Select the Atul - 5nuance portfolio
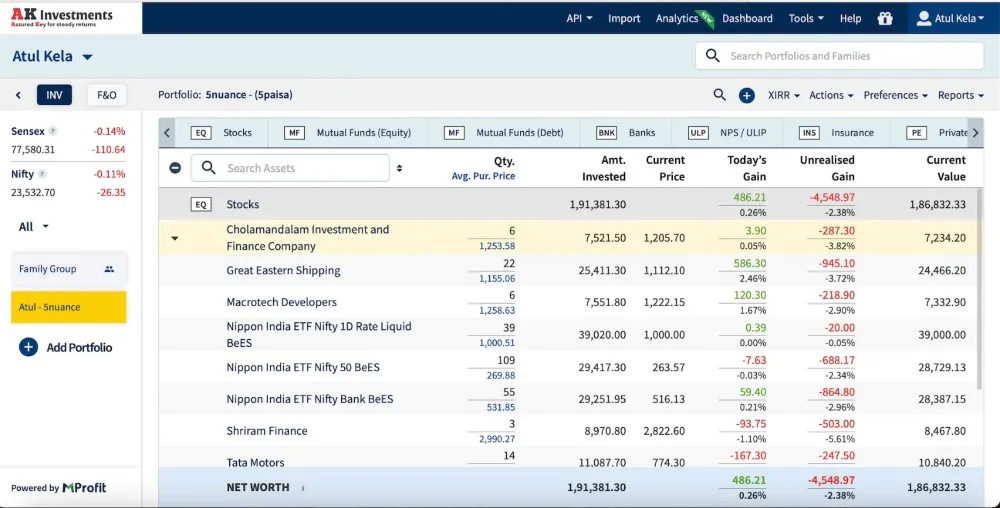Image resolution: width=1000 pixels, height=508 pixels. tap(69, 307)
